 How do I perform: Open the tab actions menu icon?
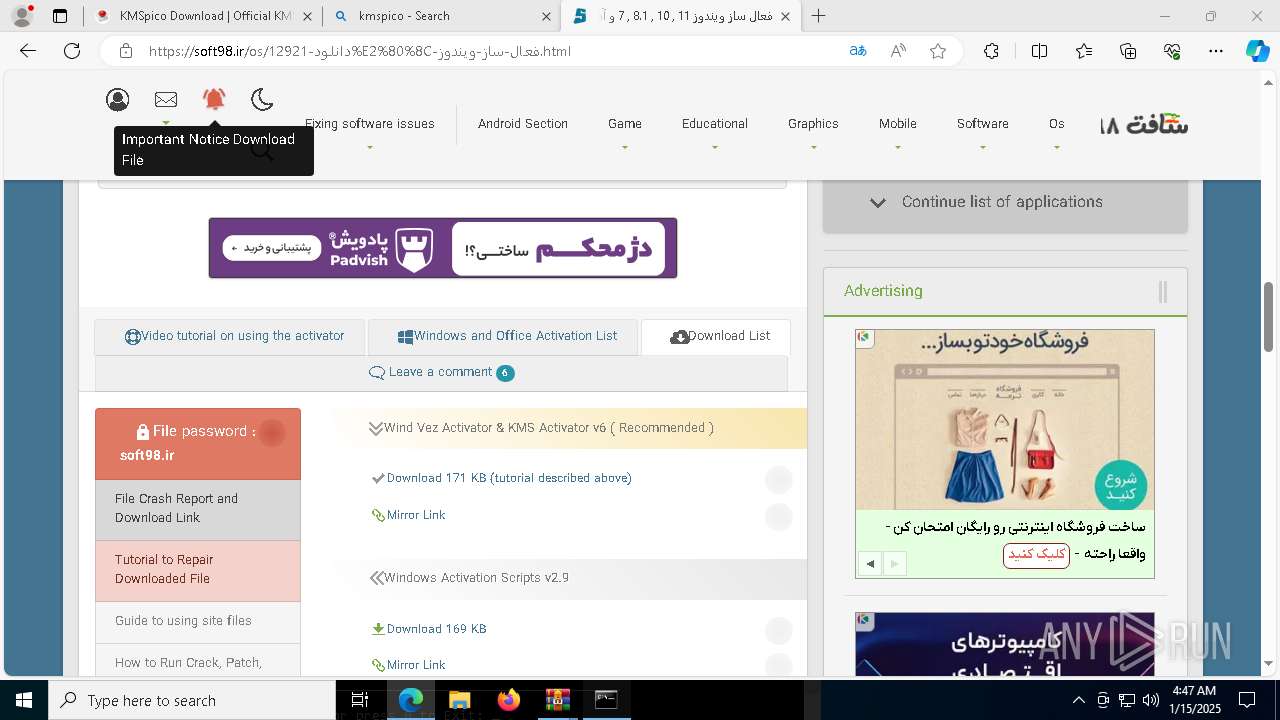[x=60, y=16]
